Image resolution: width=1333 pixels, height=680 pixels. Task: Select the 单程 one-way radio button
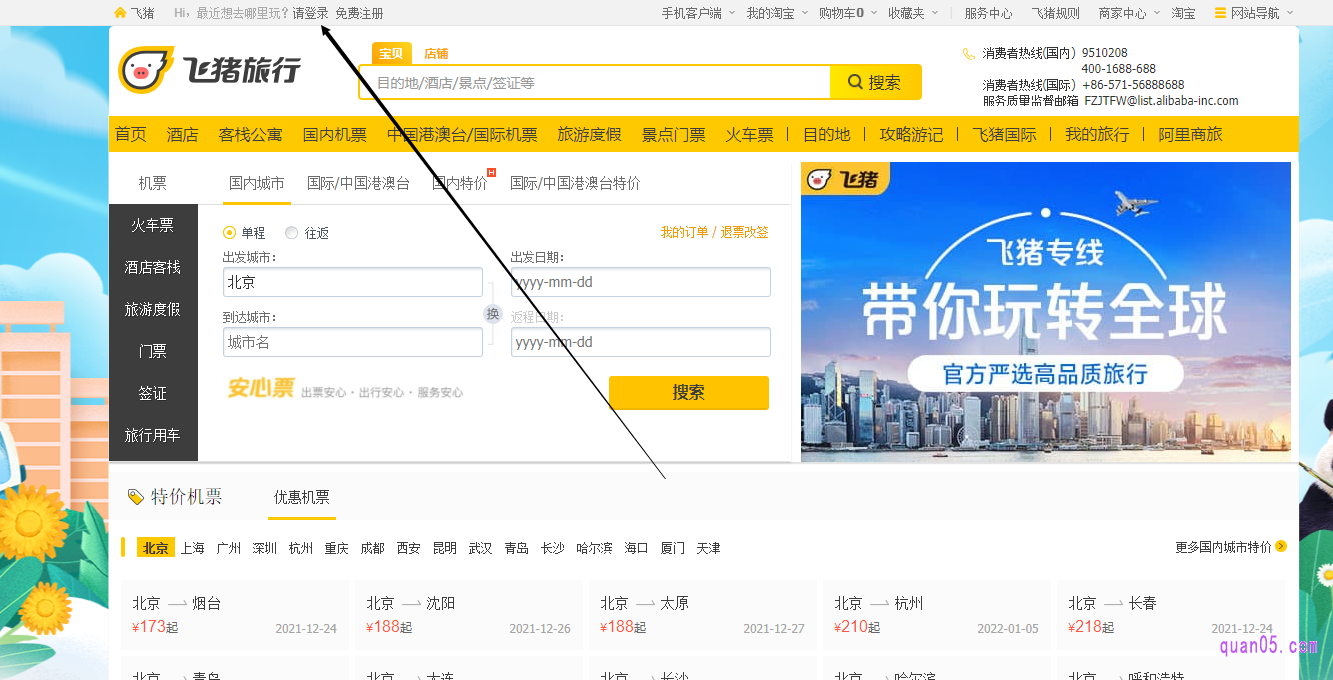click(x=229, y=233)
